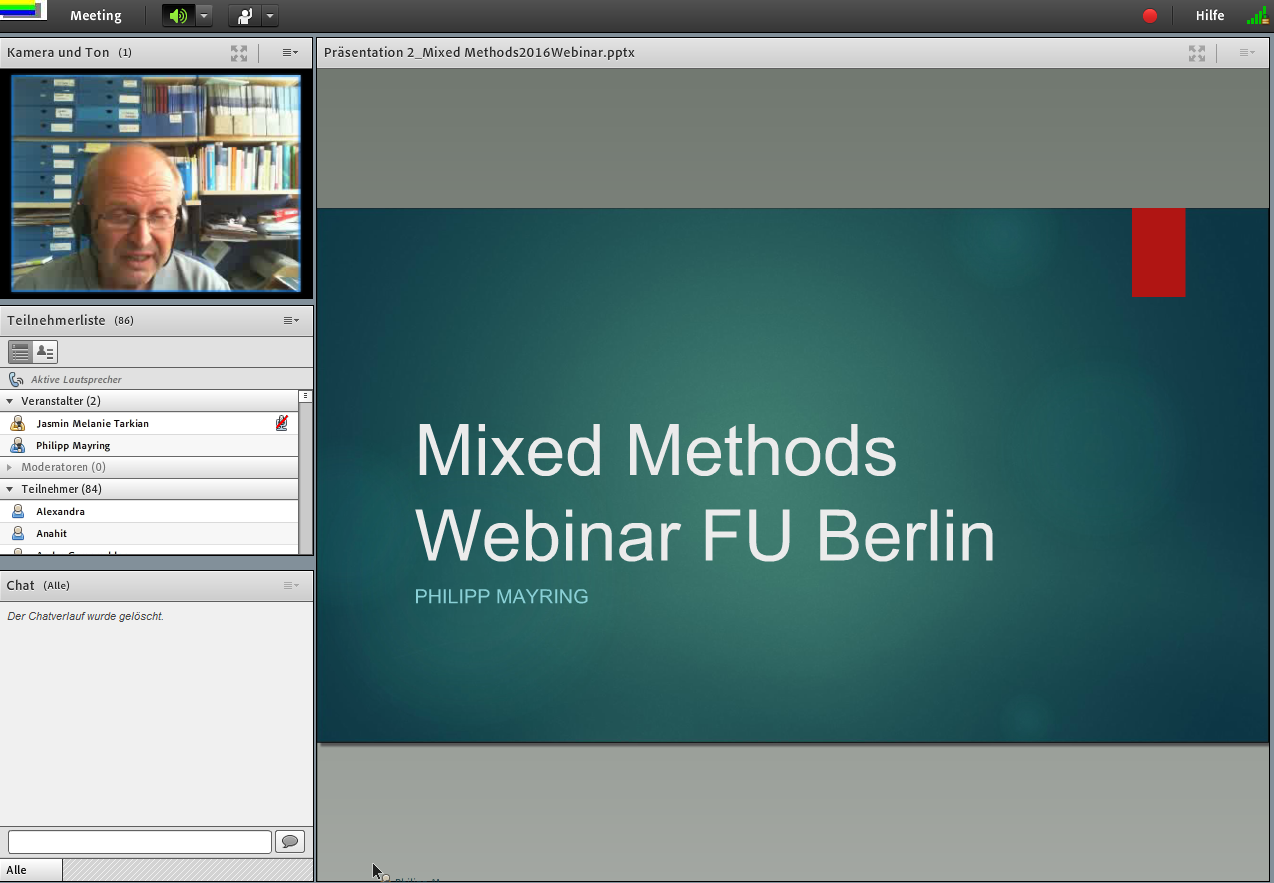Click the red recording indicator
Screen dimensions: 1274x883
click(x=1150, y=15)
